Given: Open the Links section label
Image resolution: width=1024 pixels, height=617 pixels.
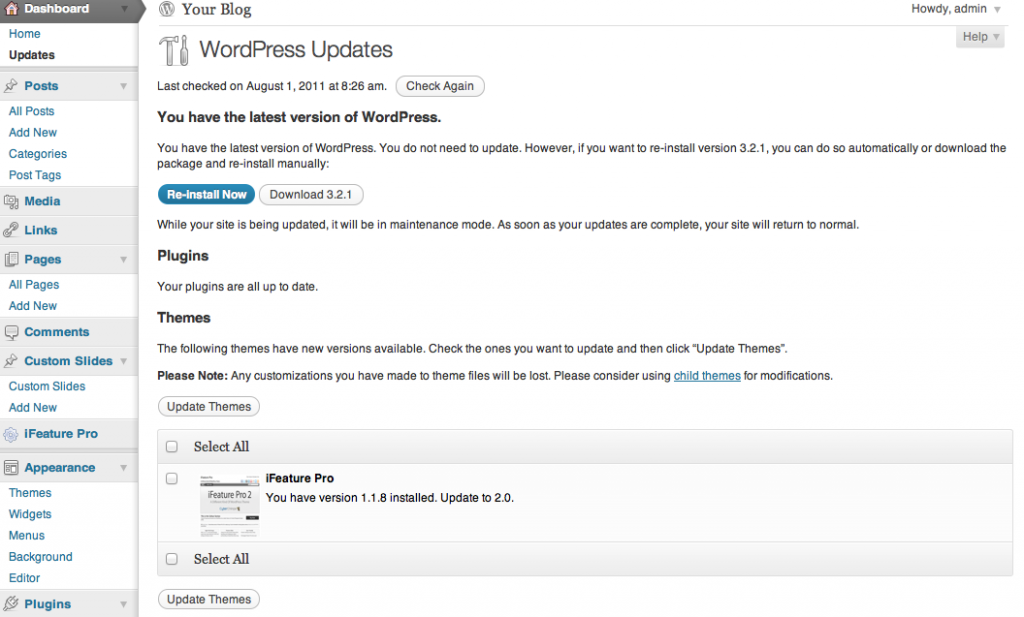Looking at the screenshot, I should coord(40,230).
